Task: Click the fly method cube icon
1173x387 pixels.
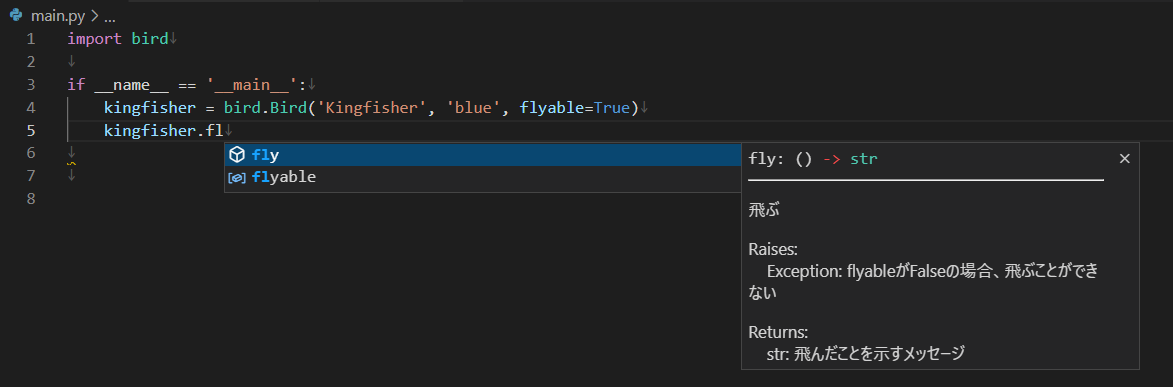Action: point(237,155)
